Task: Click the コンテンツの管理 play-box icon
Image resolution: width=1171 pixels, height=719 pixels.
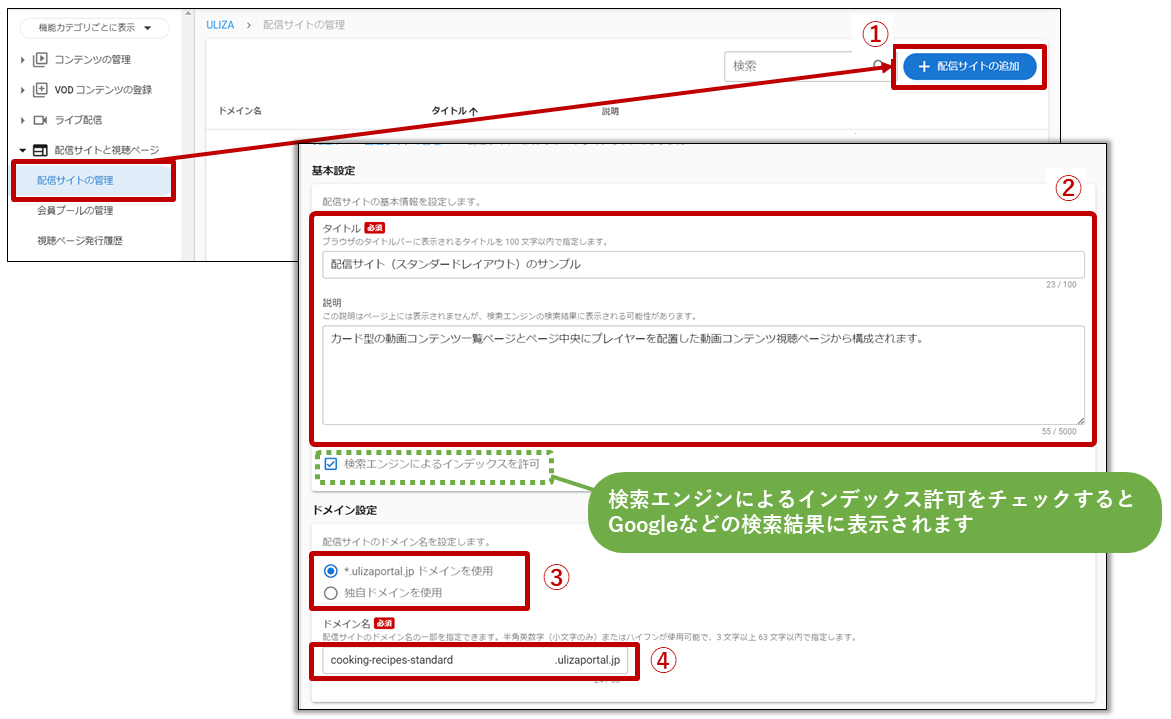Action: (40, 60)
